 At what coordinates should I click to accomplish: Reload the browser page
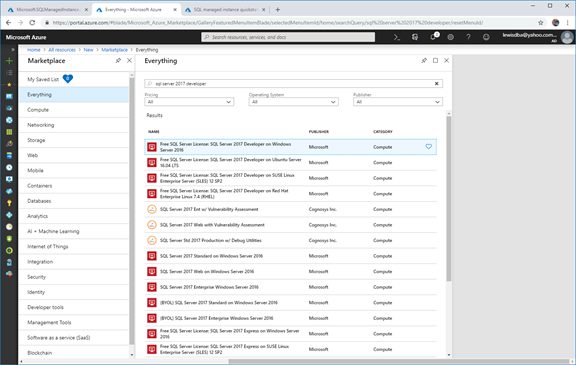click(32, 23)
